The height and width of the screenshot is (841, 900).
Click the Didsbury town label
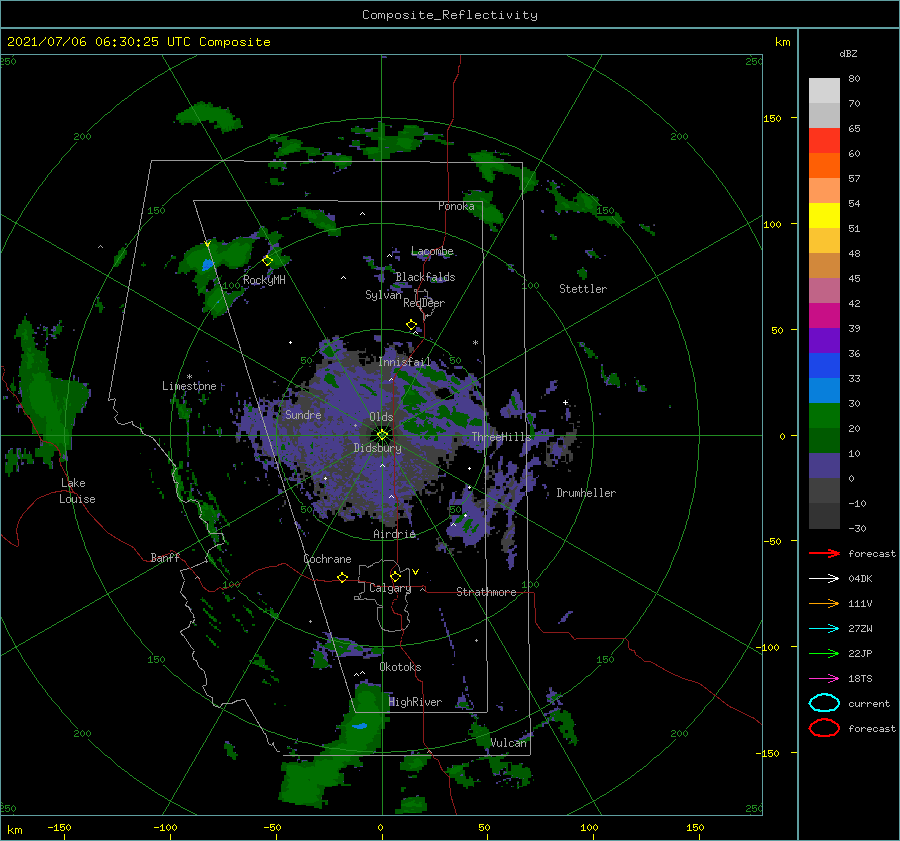pos(377,448)
